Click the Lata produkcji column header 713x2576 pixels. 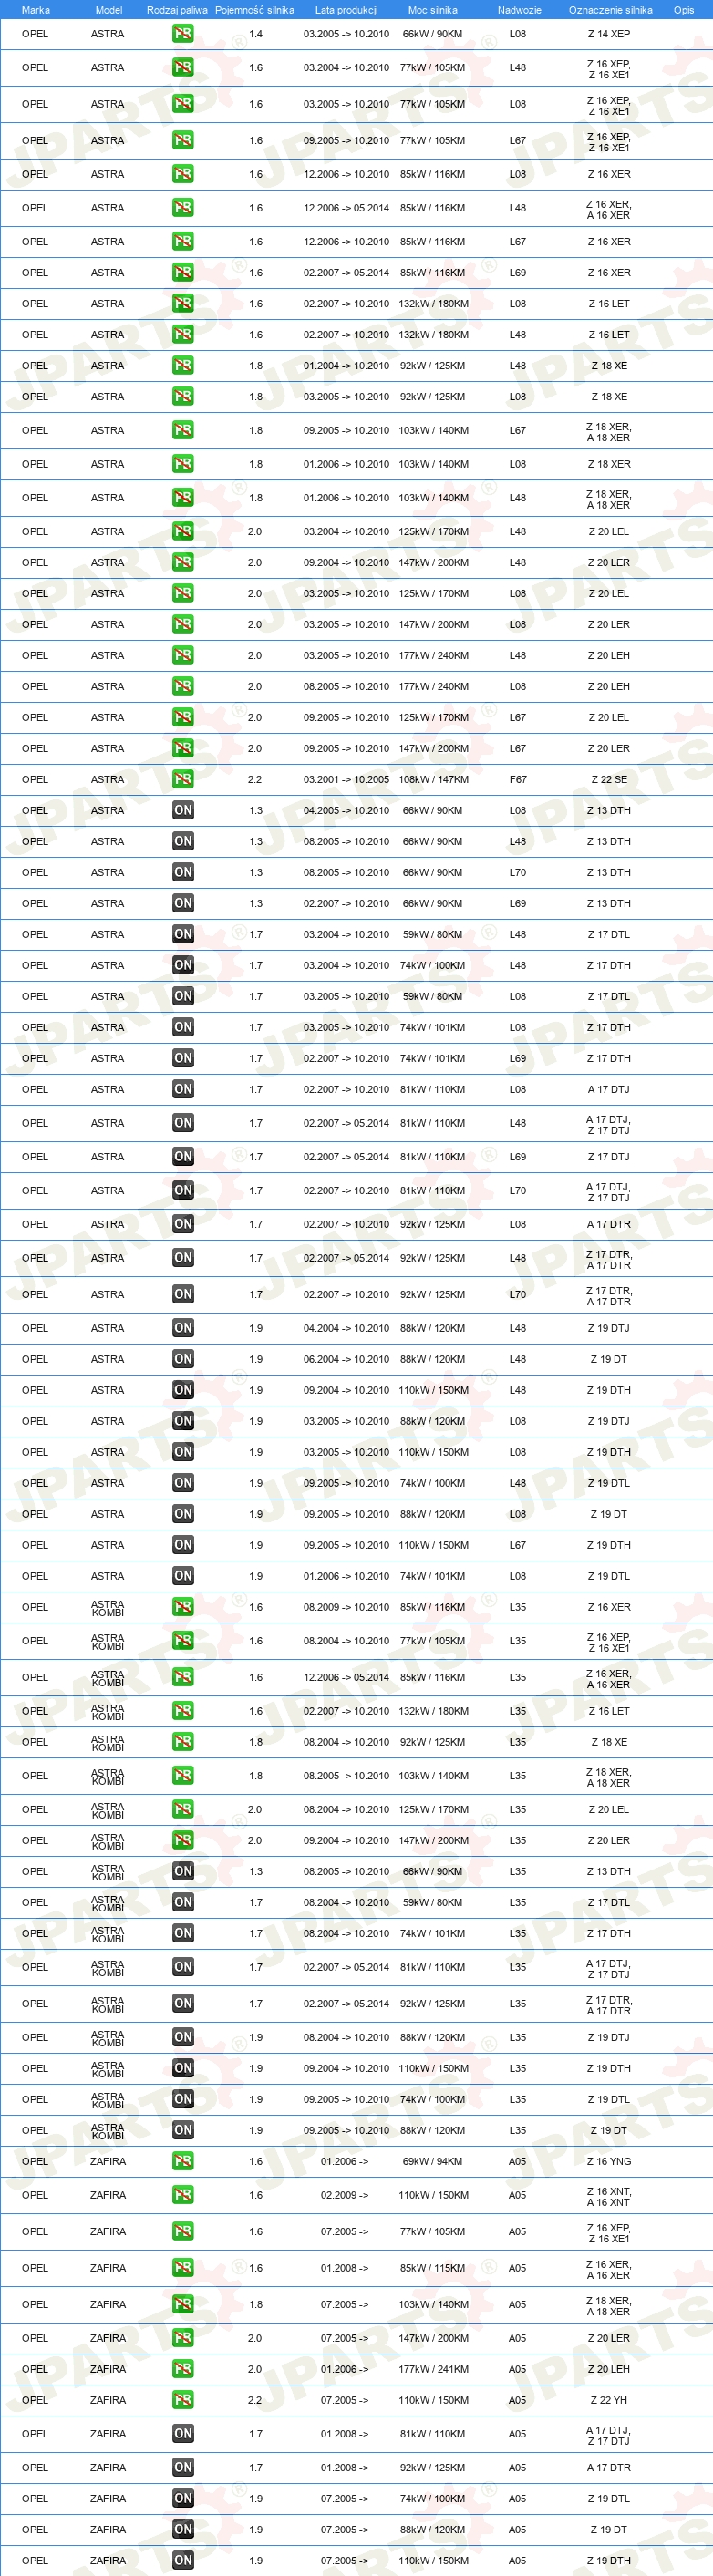[x=346, y=10]
